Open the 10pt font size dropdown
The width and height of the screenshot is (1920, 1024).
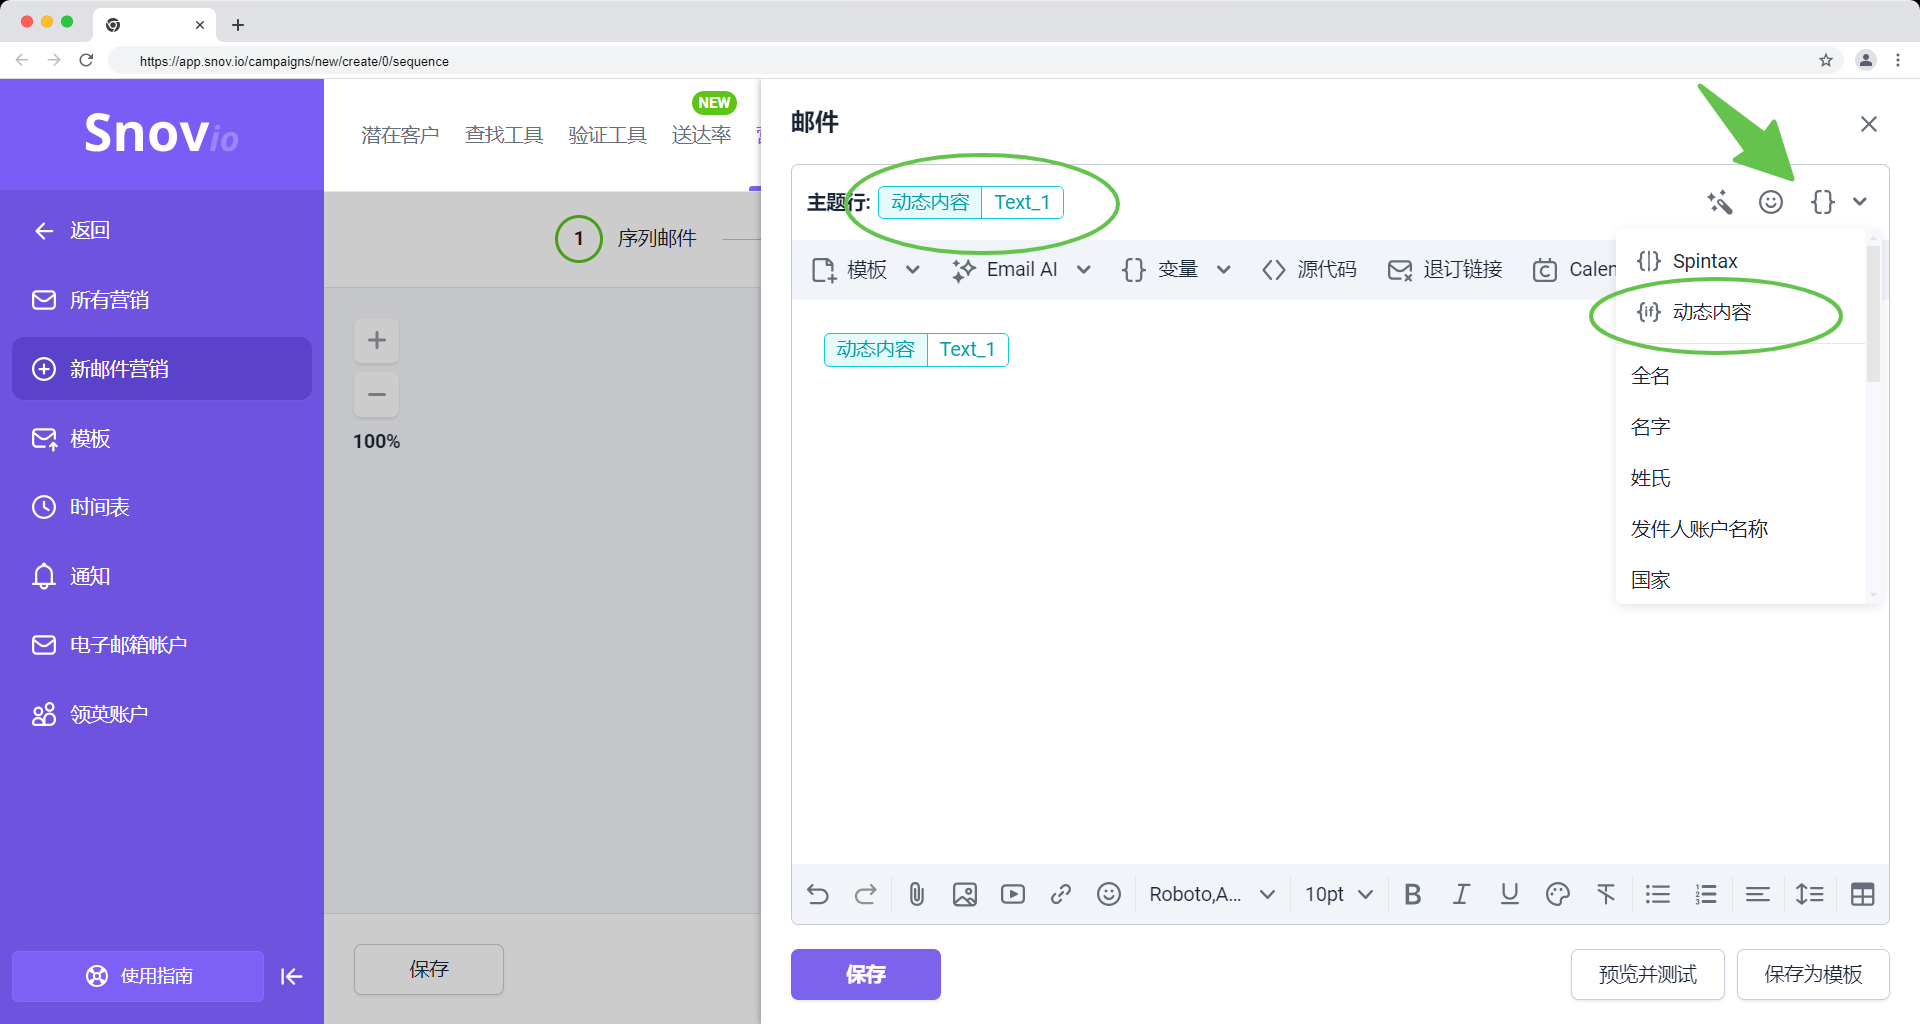tap(1339, 894)
